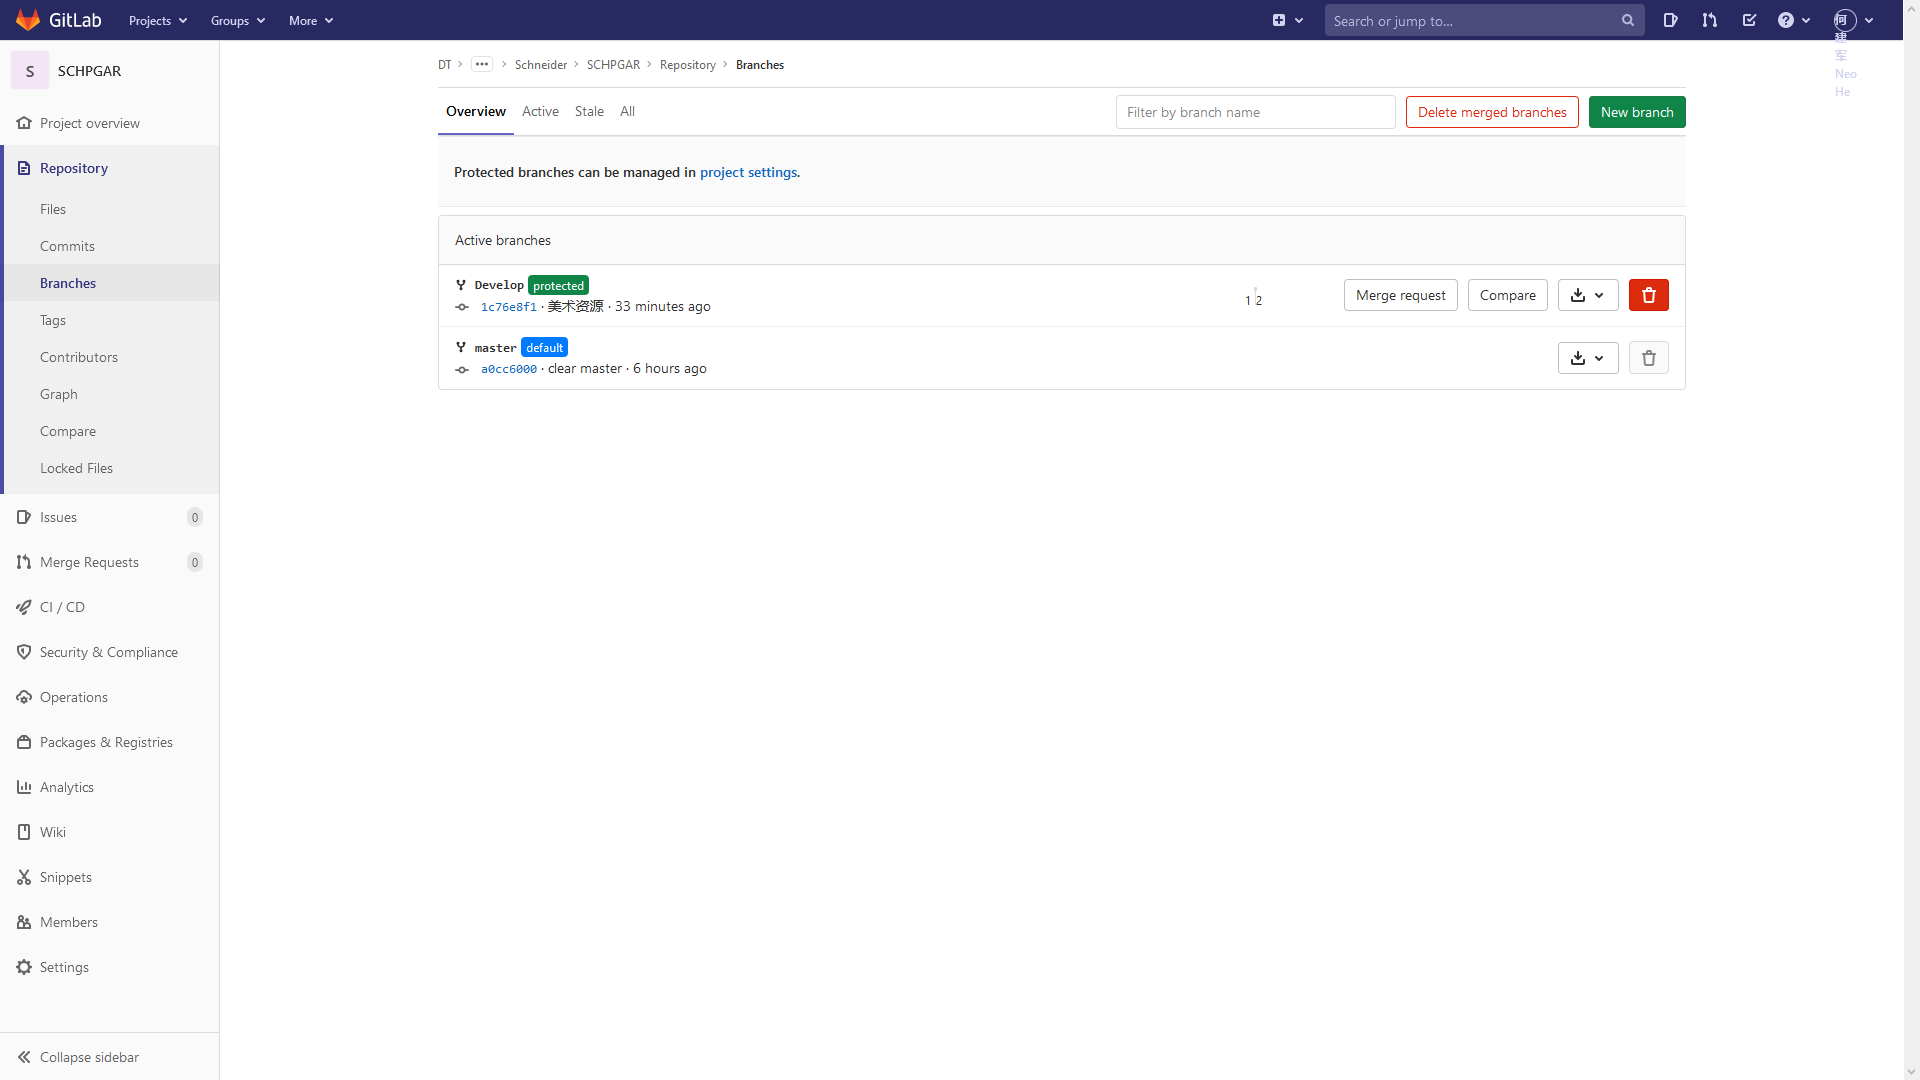
Task: Click the Settings gear icon in sidebar
Action: click(x=24, y=967)
